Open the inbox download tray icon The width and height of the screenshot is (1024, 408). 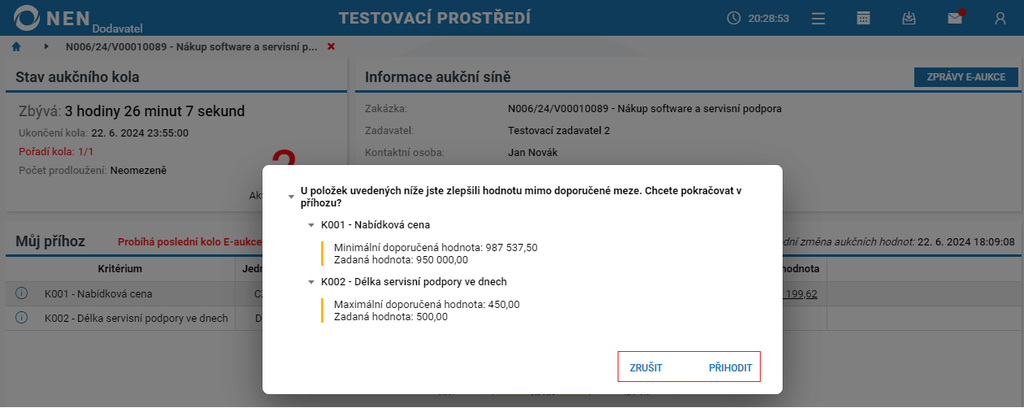click(x=908, y=18)
